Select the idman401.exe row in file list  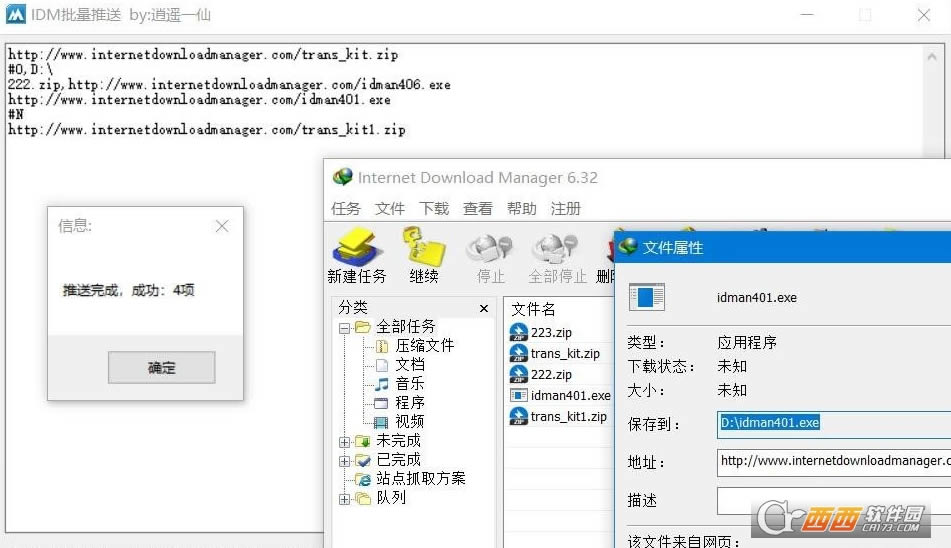(571, 395)
